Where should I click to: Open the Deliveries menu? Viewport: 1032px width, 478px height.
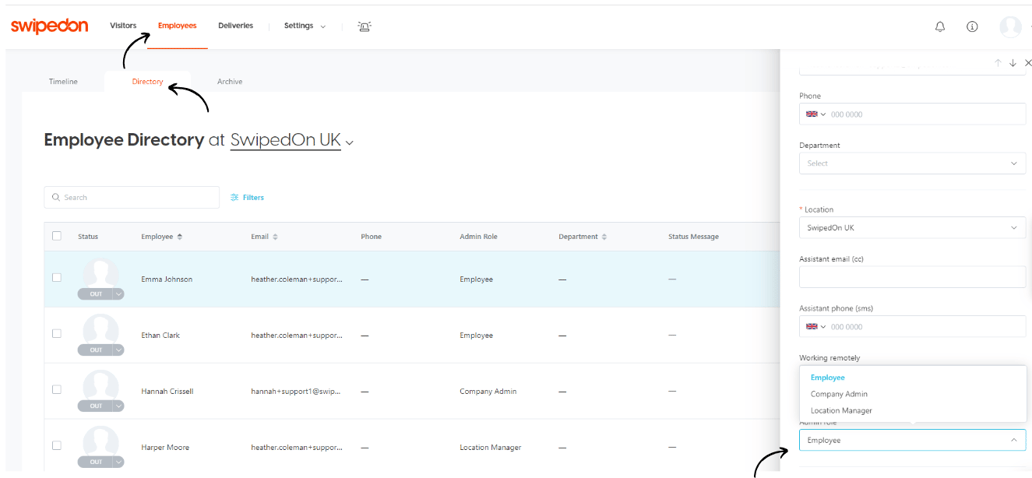[x=235, y=26]
